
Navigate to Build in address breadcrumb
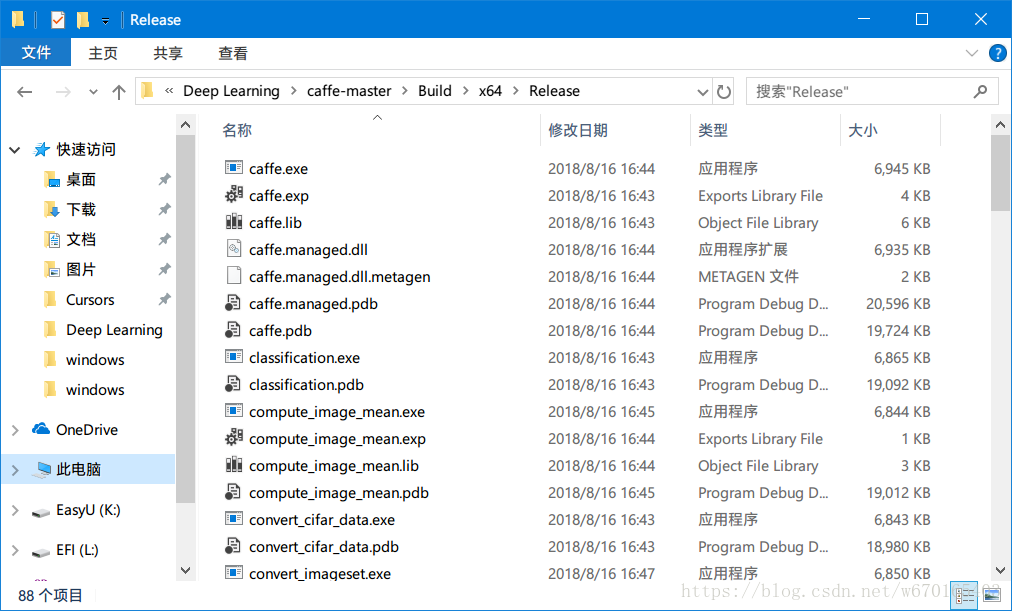pyautogui.click(x=435, y=91)
